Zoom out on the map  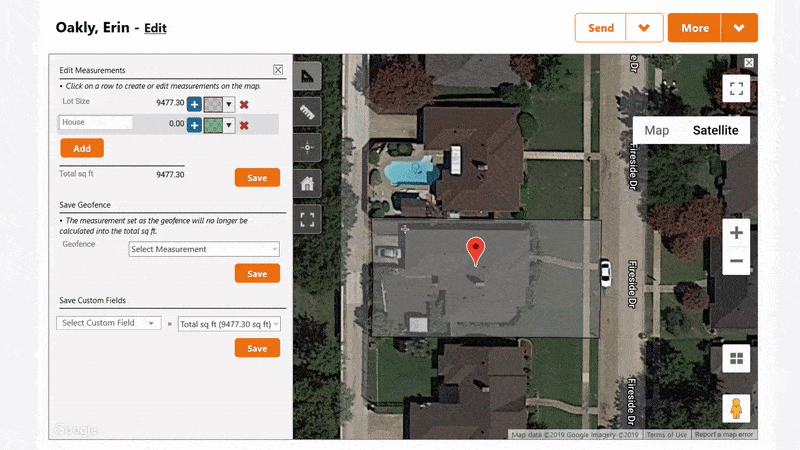(736, 261)
